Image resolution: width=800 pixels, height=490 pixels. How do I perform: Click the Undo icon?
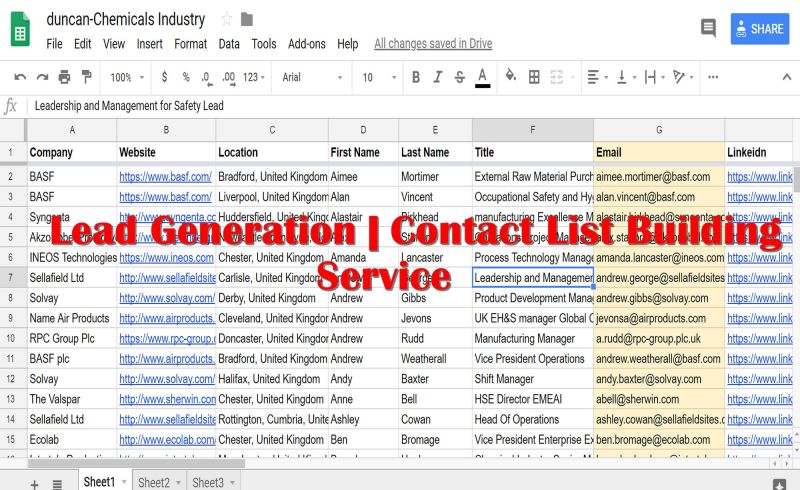20,78
